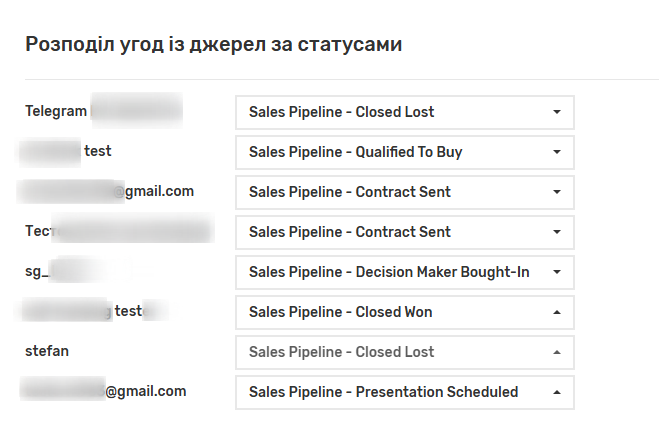Click the stefan source label
This screenshot has height=439, width=659.
click(47, 351)
